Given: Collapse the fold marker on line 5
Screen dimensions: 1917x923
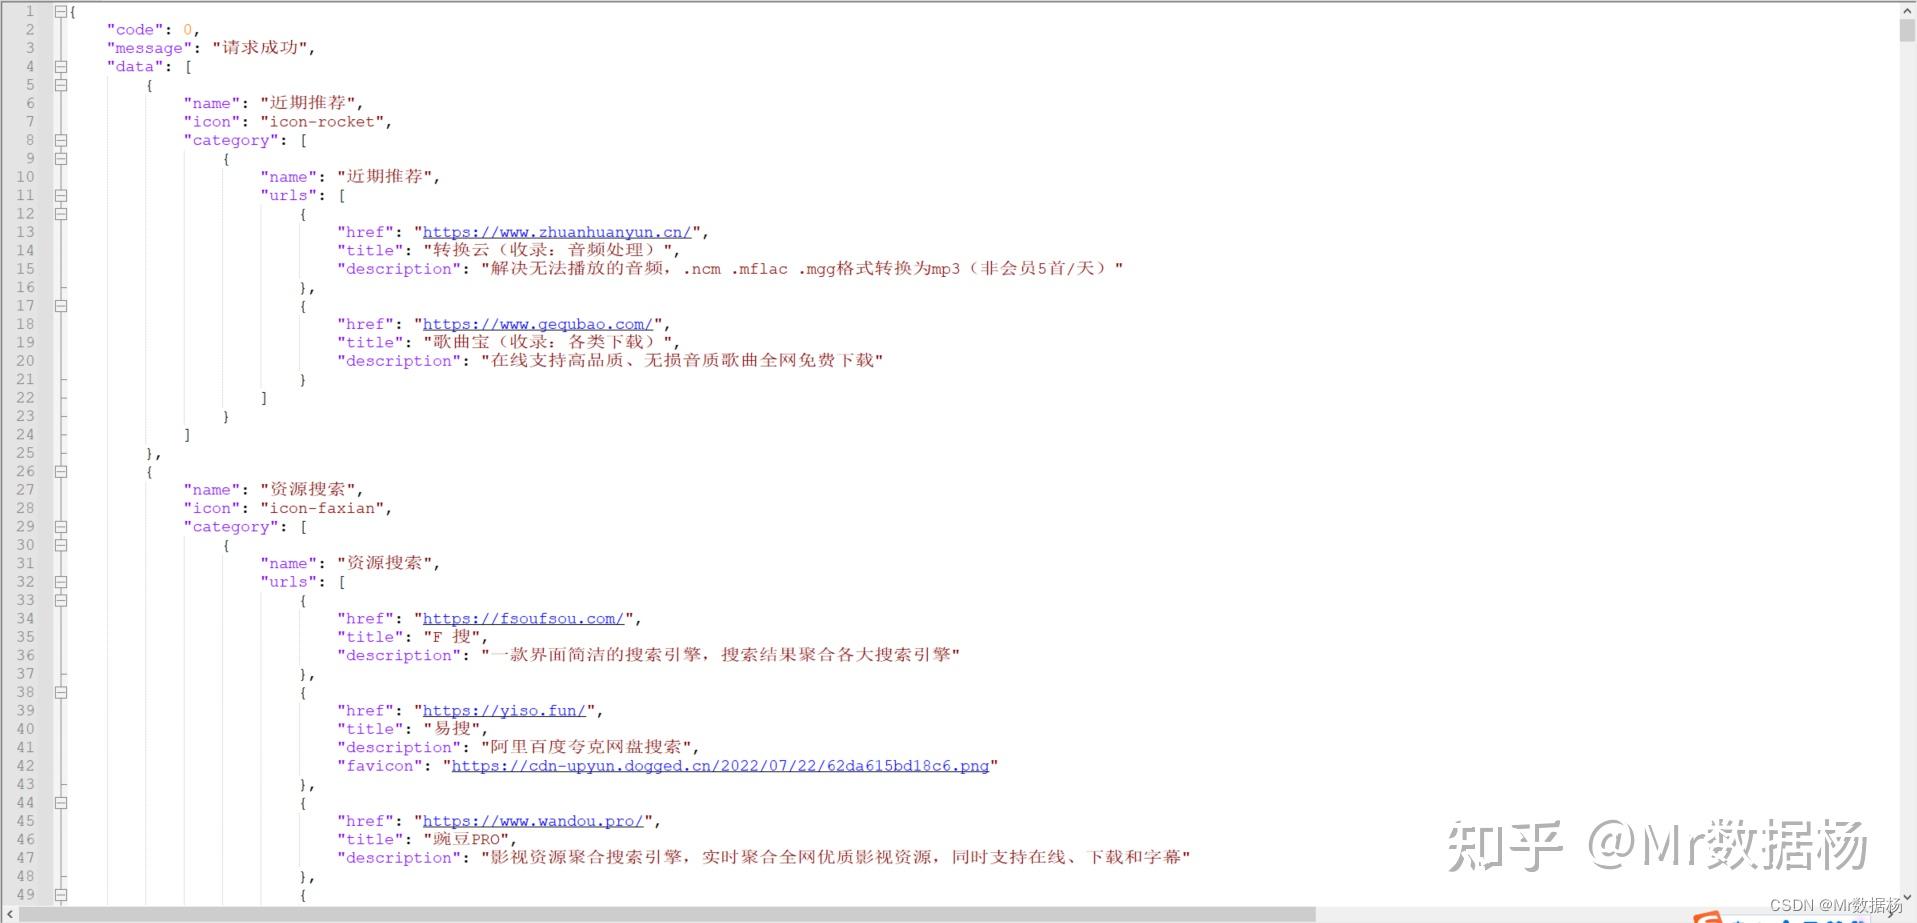Looking at the screenshot, I should (x=60, y=85).
